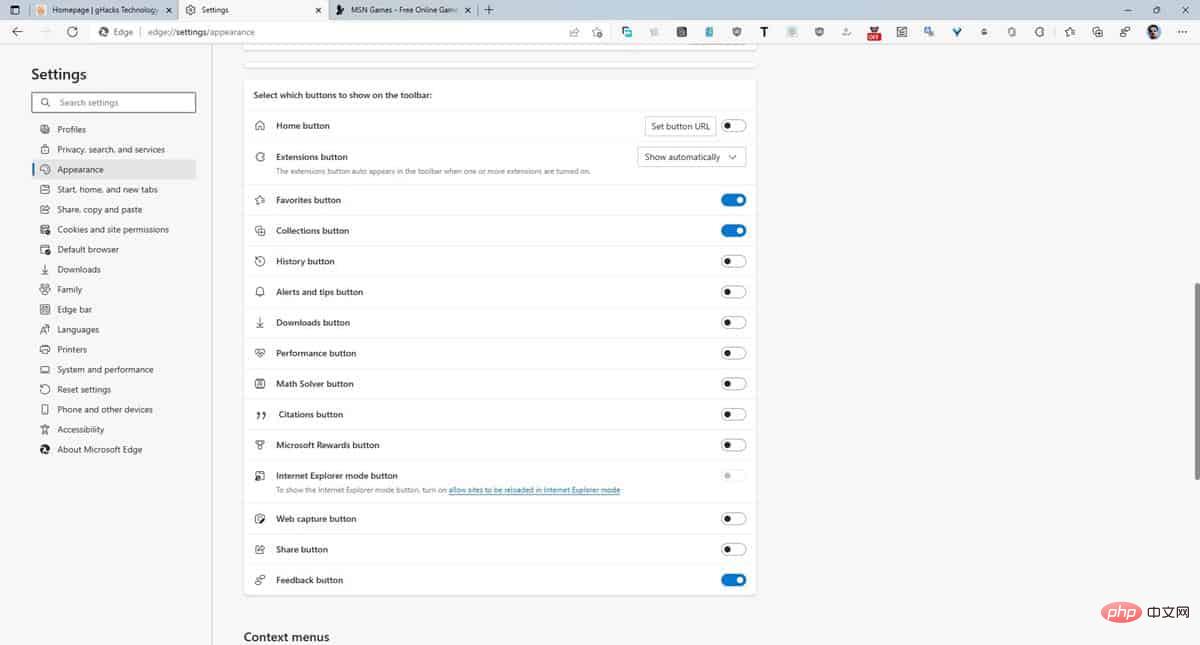Click the share page icon in address bar

click(574, 32)
